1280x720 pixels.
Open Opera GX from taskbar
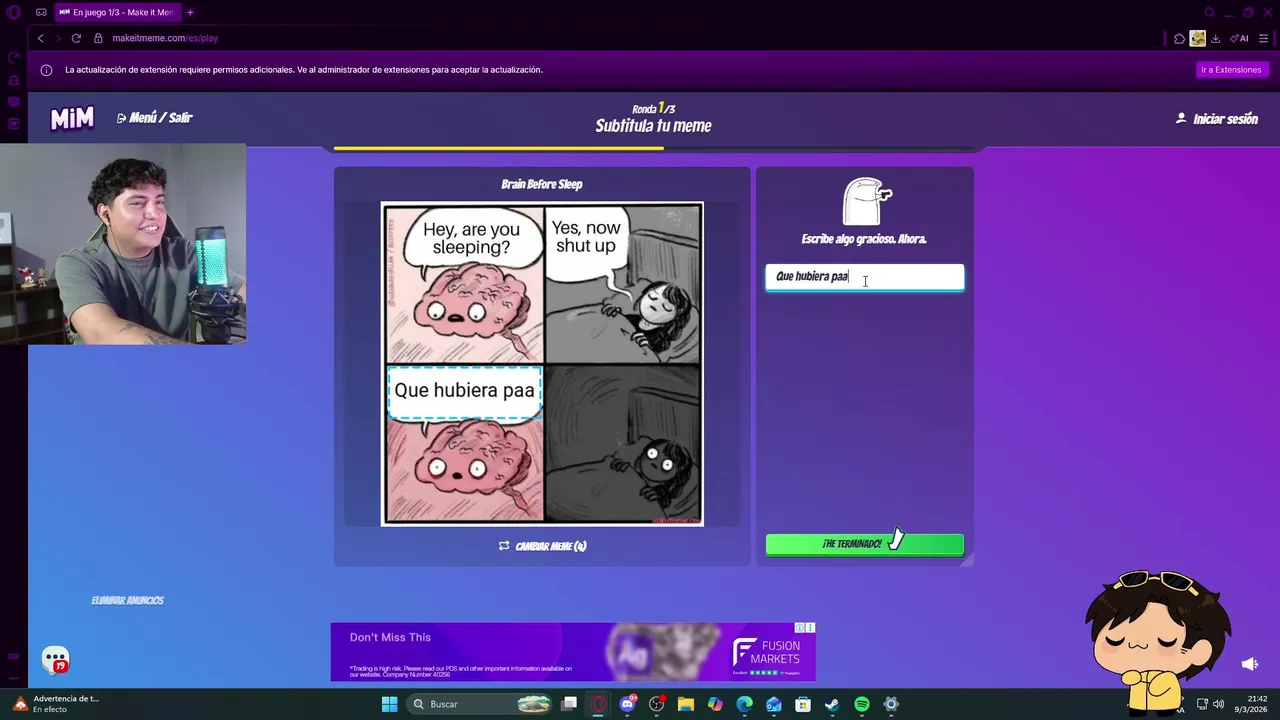pyautogui.click(x=598, y=704)
